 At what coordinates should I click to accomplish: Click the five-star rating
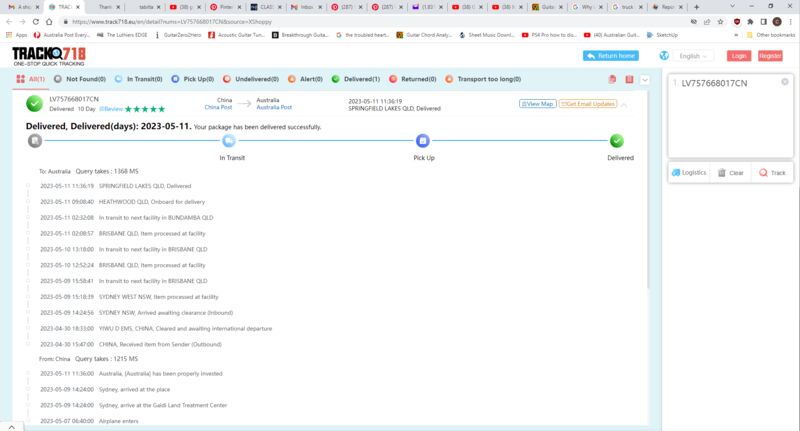(145, 109)
